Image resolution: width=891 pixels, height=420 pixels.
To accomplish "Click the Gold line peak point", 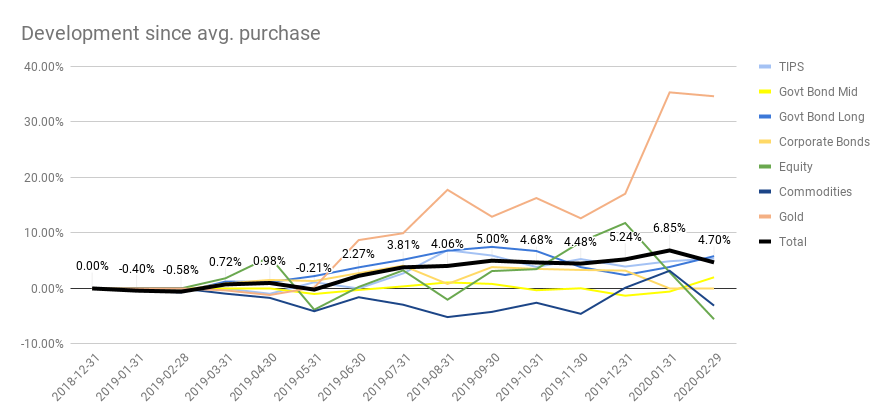I will click(669, 92).
